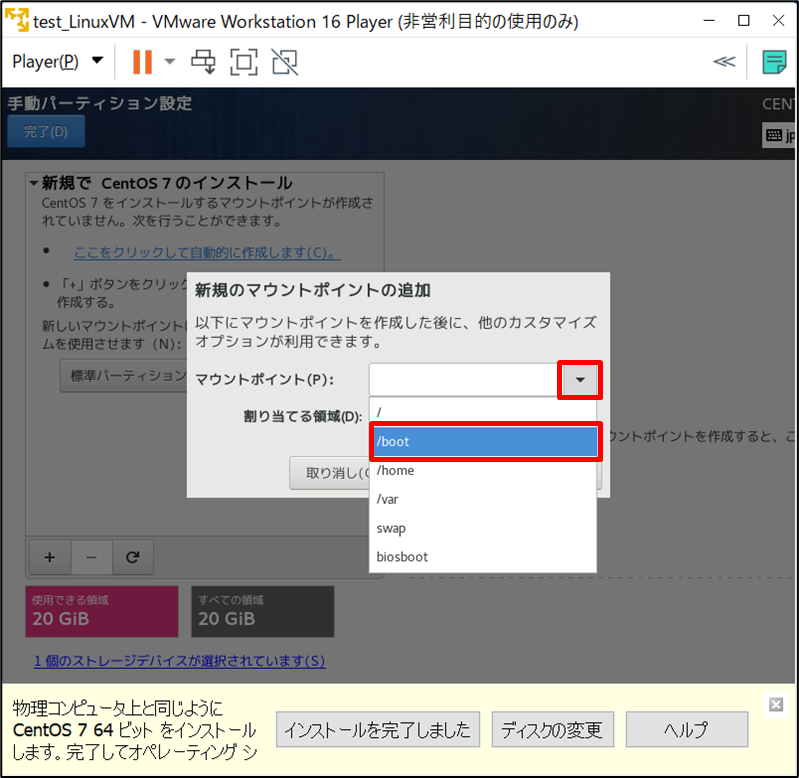
Task: Click the jp keyboard layout indicator
Action: 780,135
